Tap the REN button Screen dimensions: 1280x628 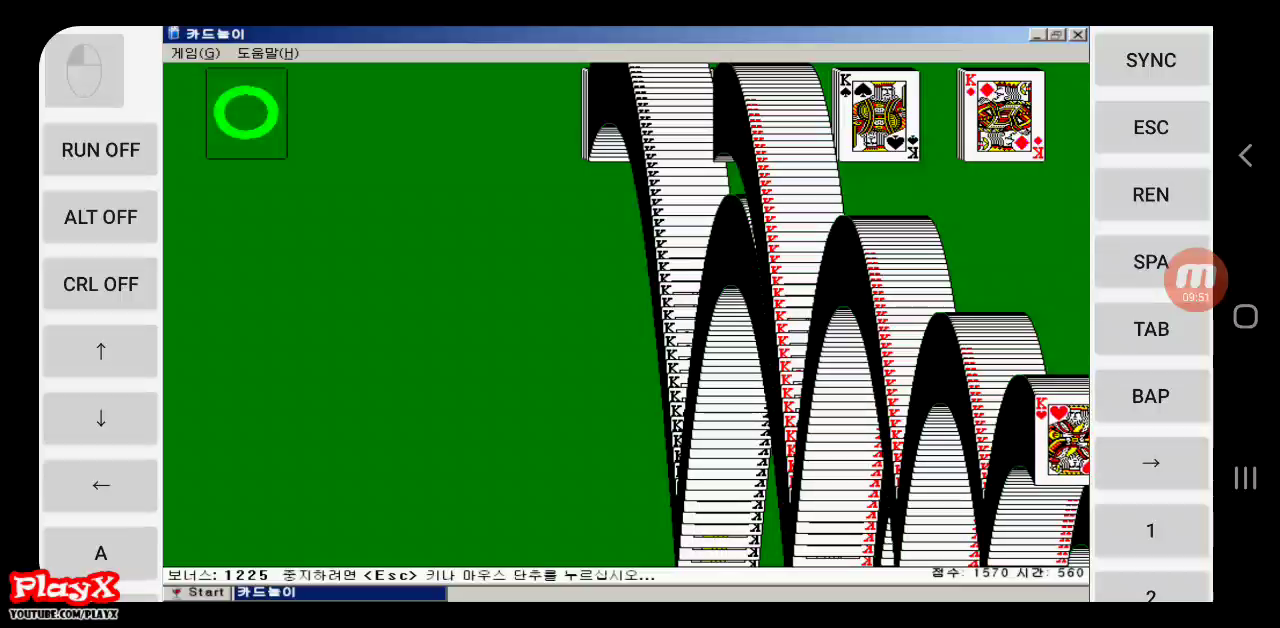click(x=1151, y=194)
